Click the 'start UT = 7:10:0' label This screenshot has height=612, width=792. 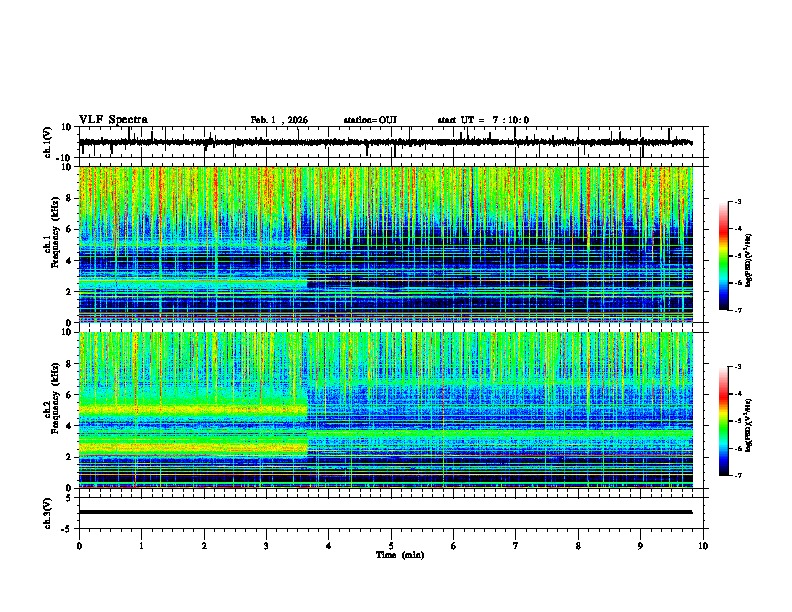point(483,120)
